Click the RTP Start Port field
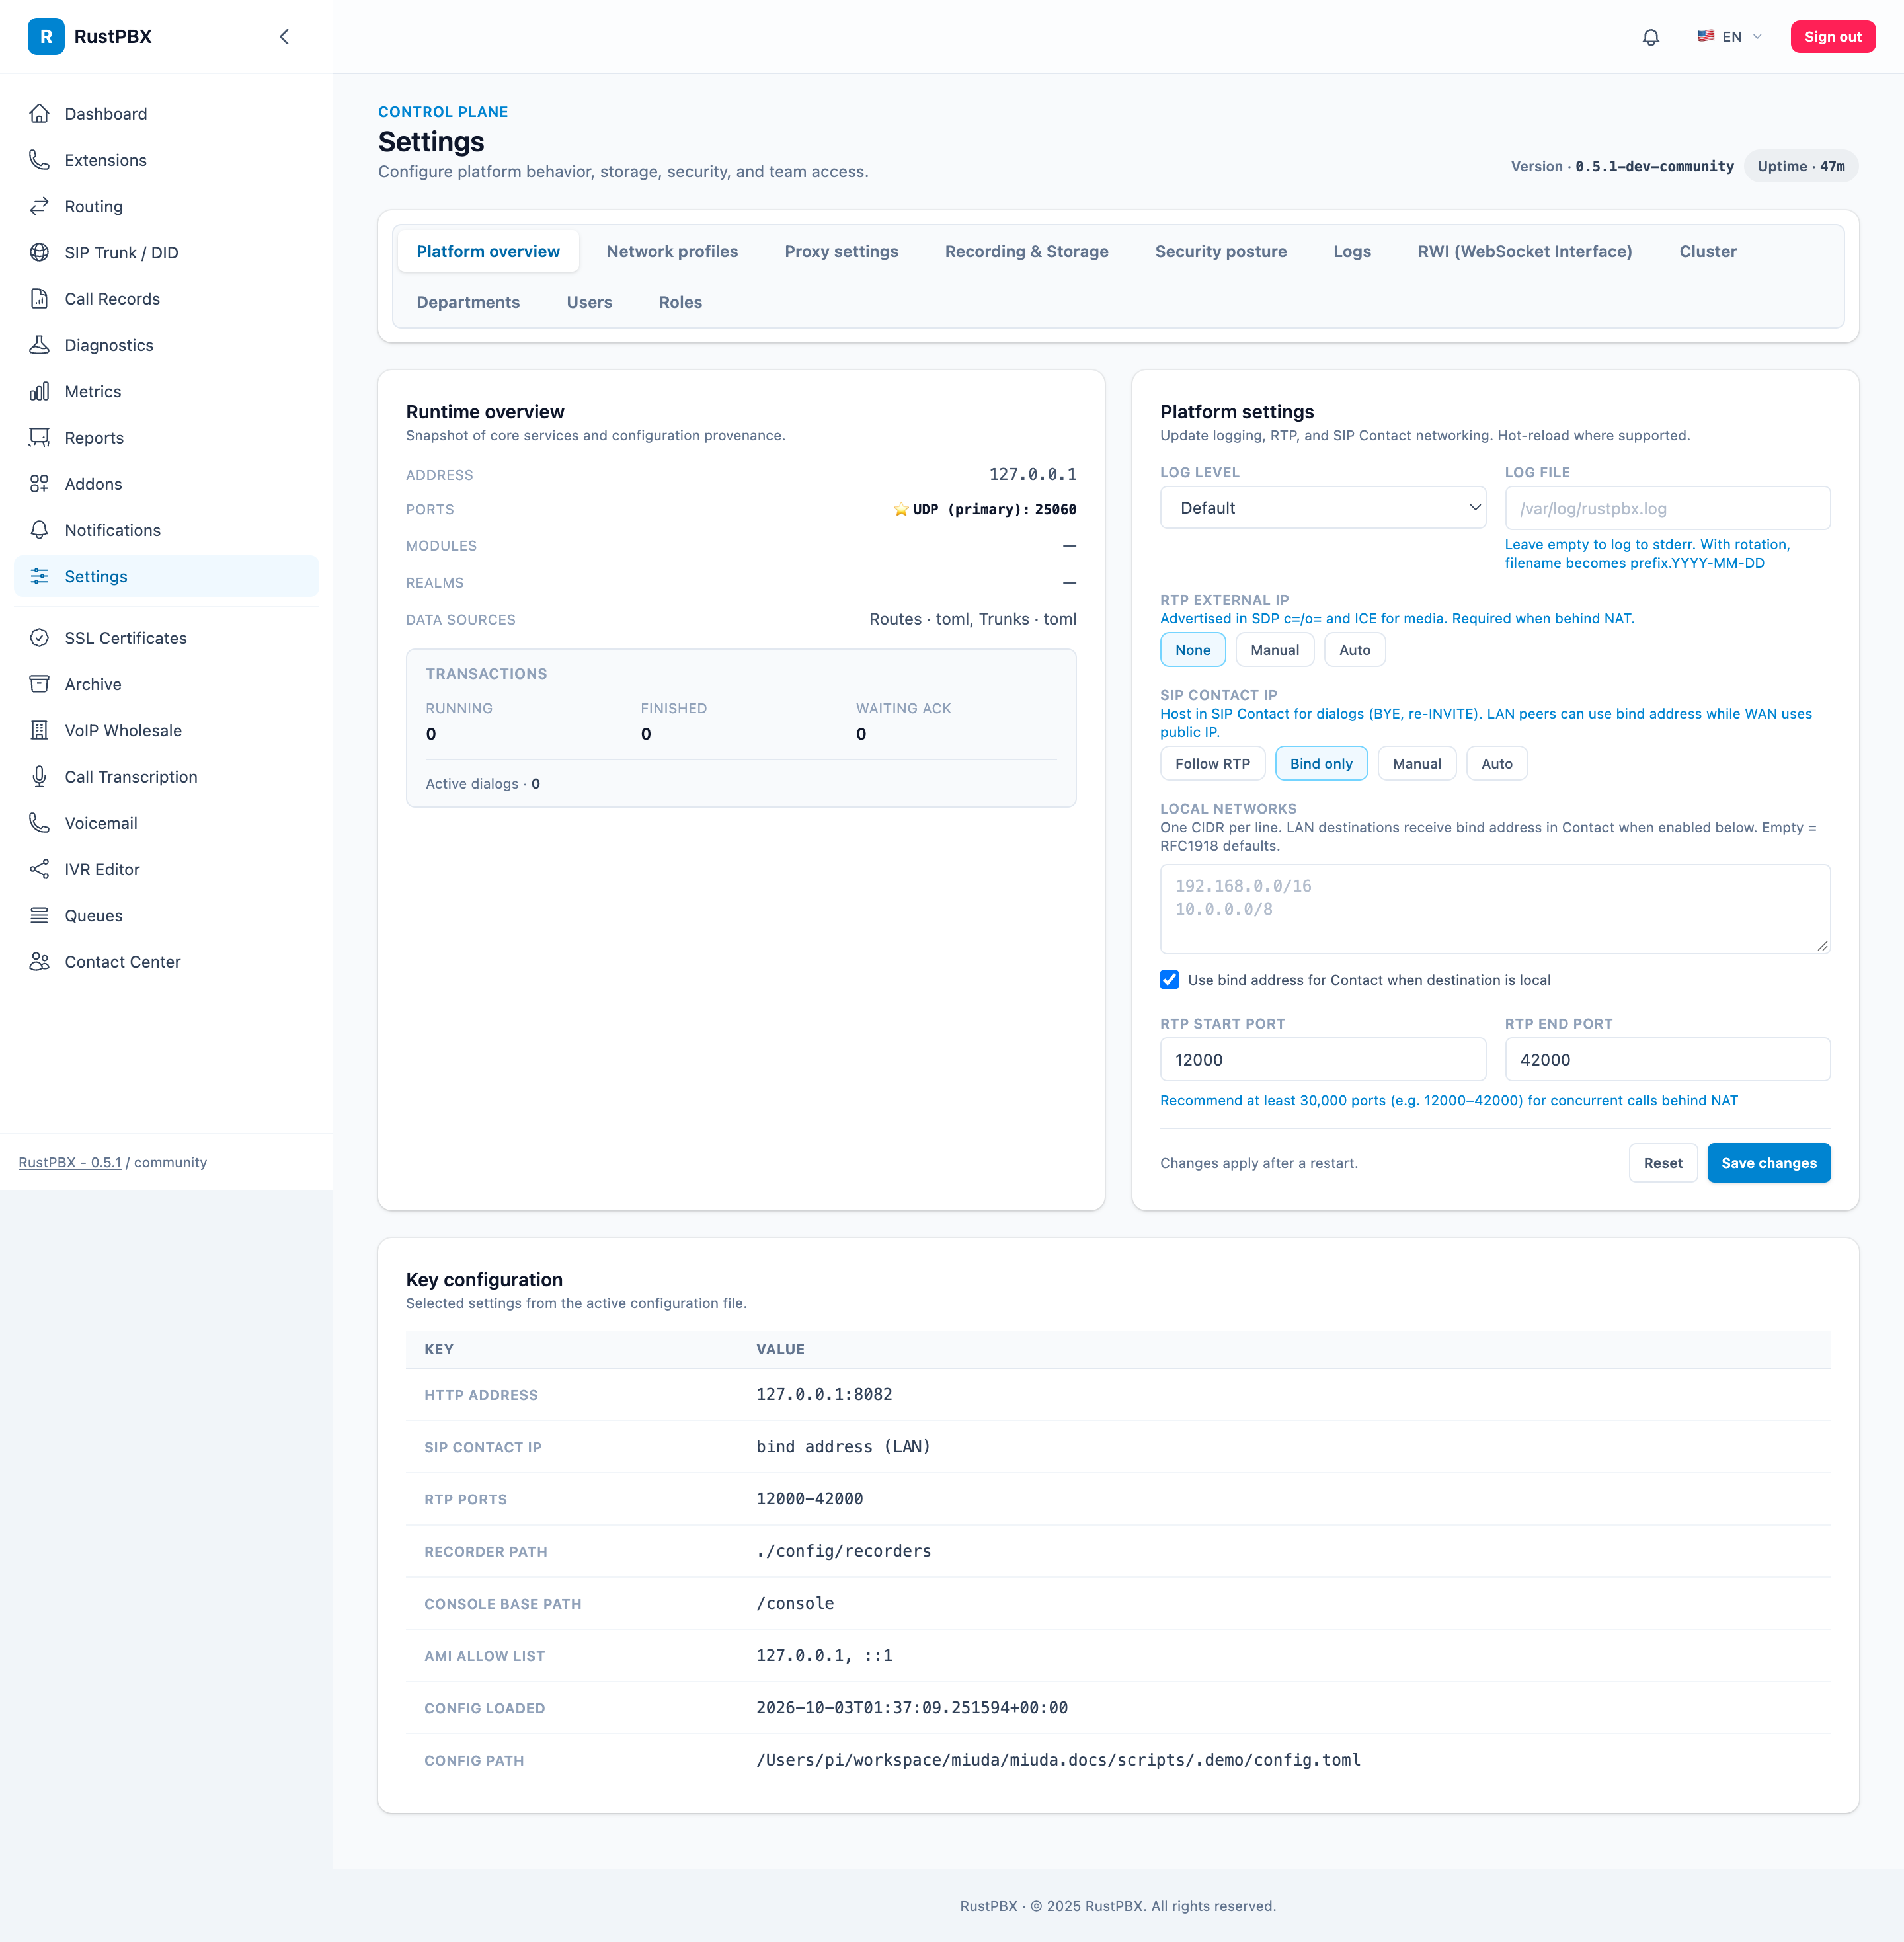Image resolution: width=1904 pixels, height=1942 pixels. pyautogui.click(x=1322, y=1060)
